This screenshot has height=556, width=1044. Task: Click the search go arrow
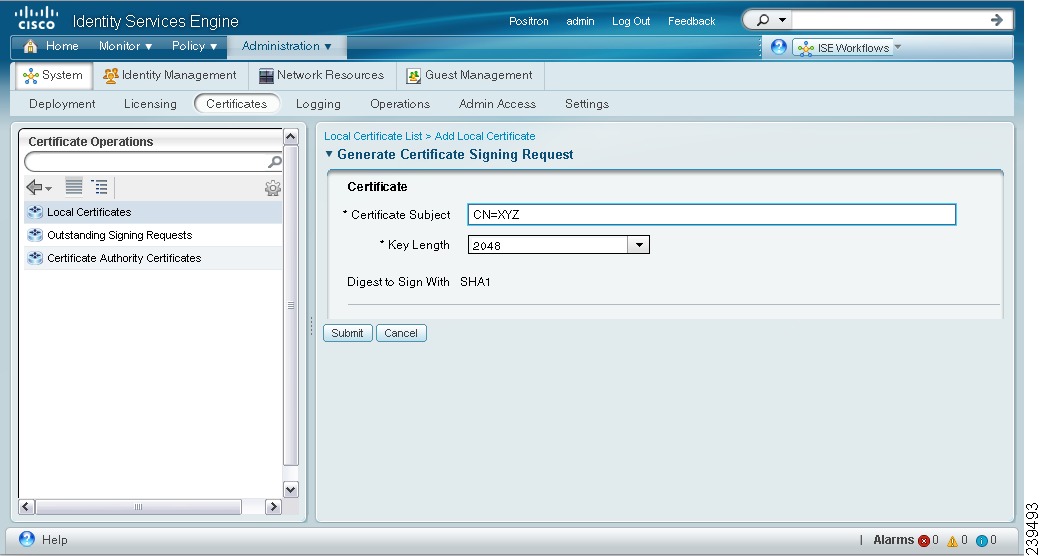[x=997, y=20]
